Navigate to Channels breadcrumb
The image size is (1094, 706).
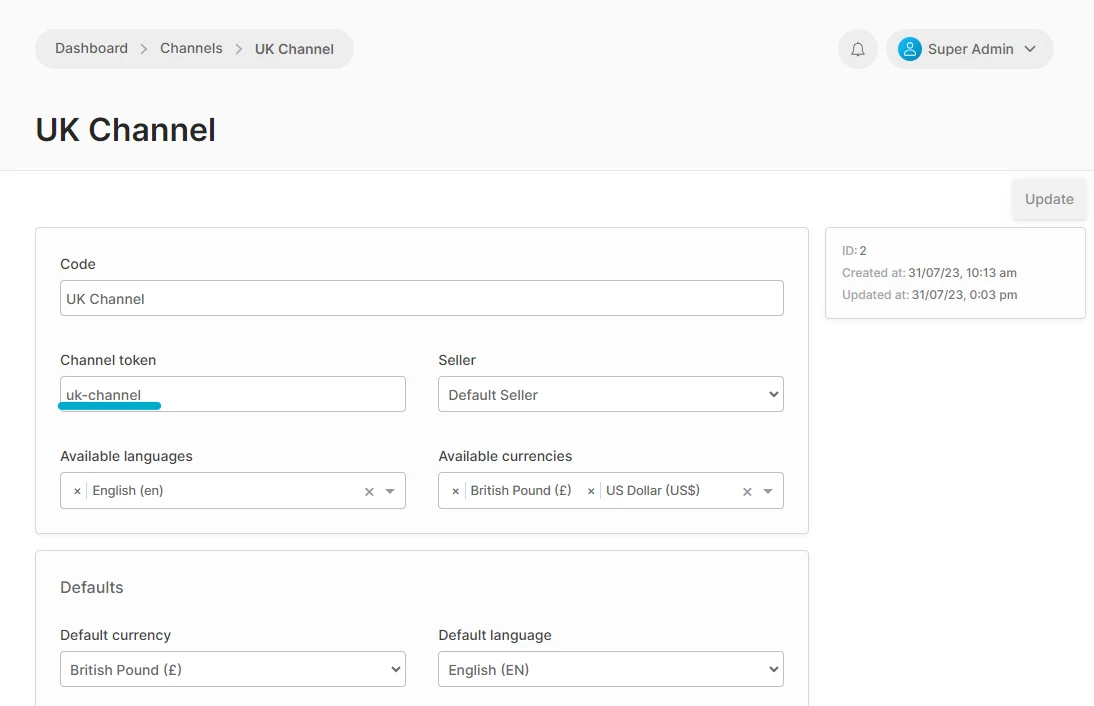191,48
